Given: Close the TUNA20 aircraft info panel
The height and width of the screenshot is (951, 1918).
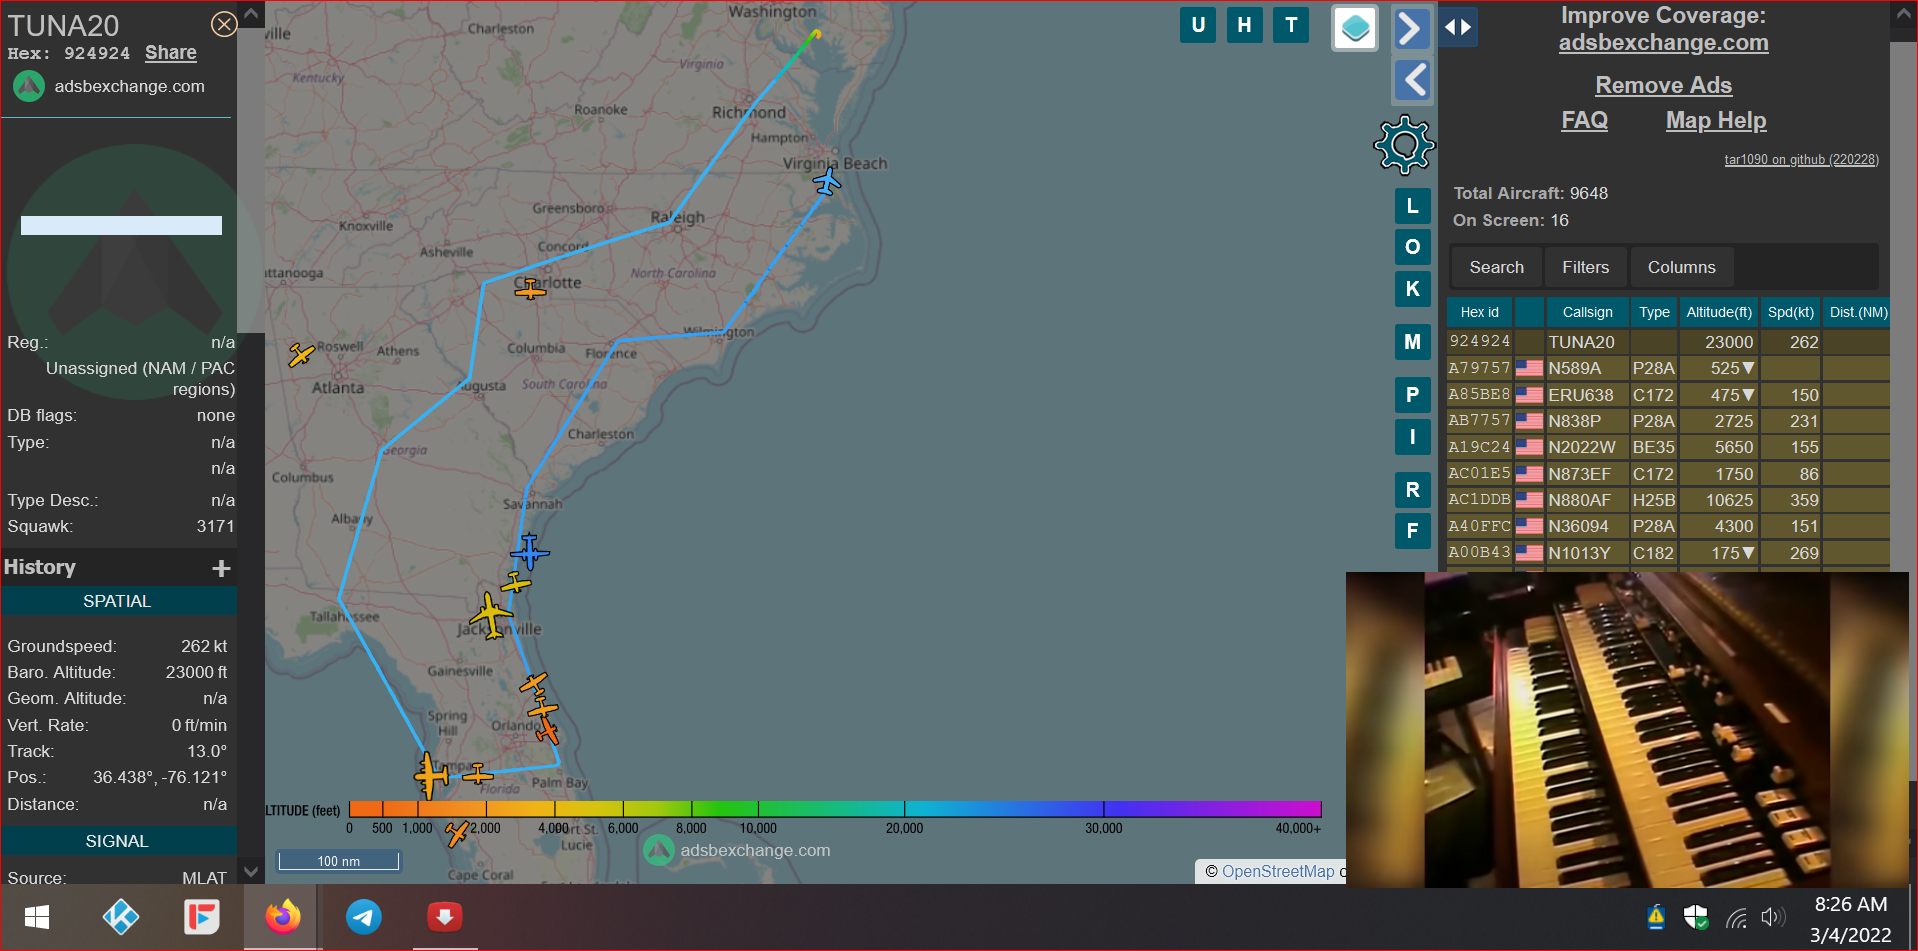Looking at the screenshot, I should tap(224, 24).
